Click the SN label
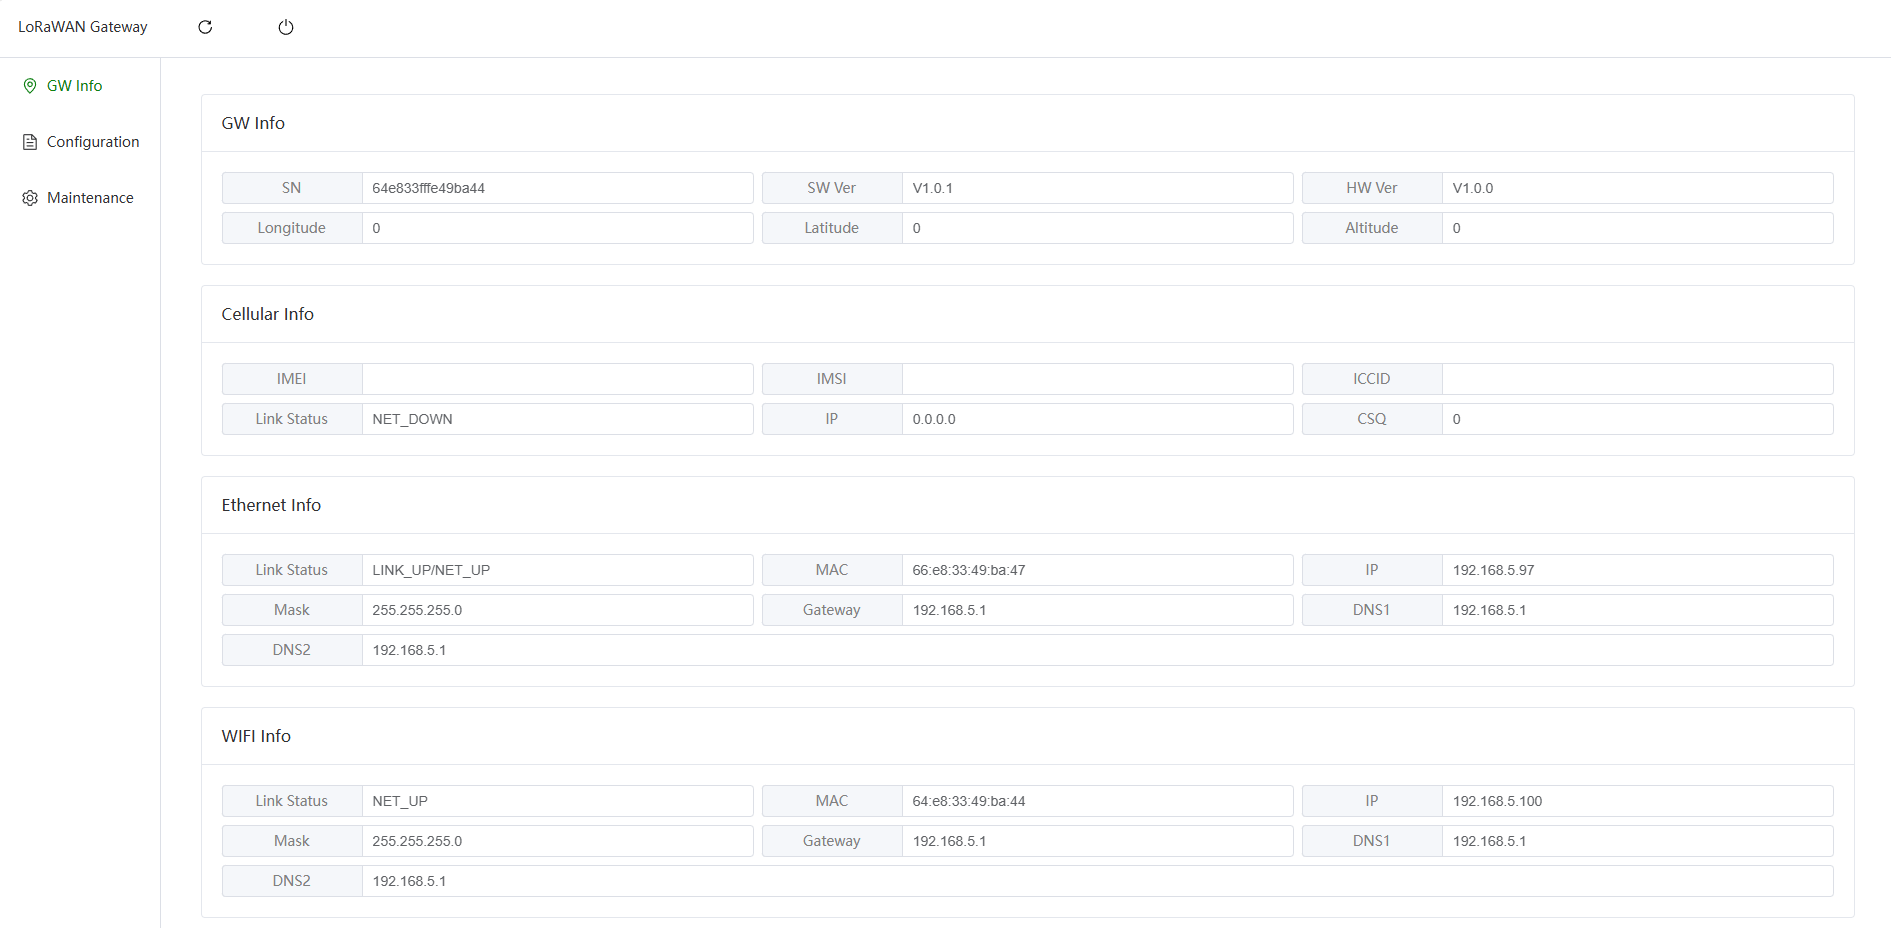Image resolution: width=1891 pixels, height=928 pixels. (x=291, y=188)
